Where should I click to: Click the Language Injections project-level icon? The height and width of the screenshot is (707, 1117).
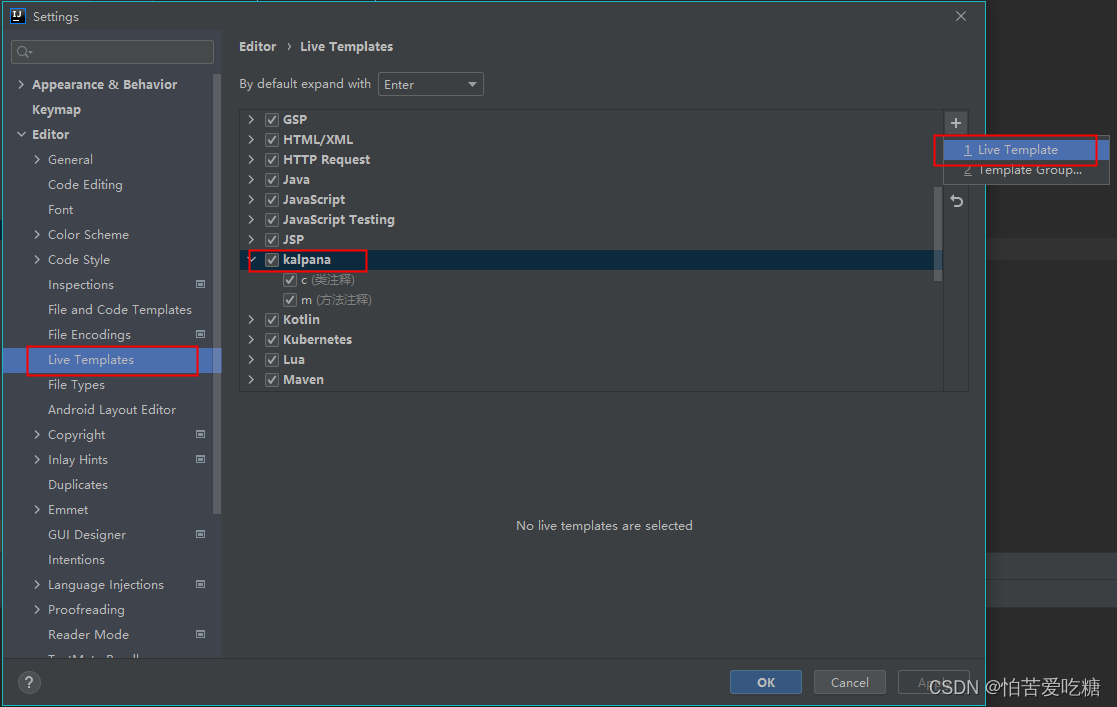[x=201, y=584]
